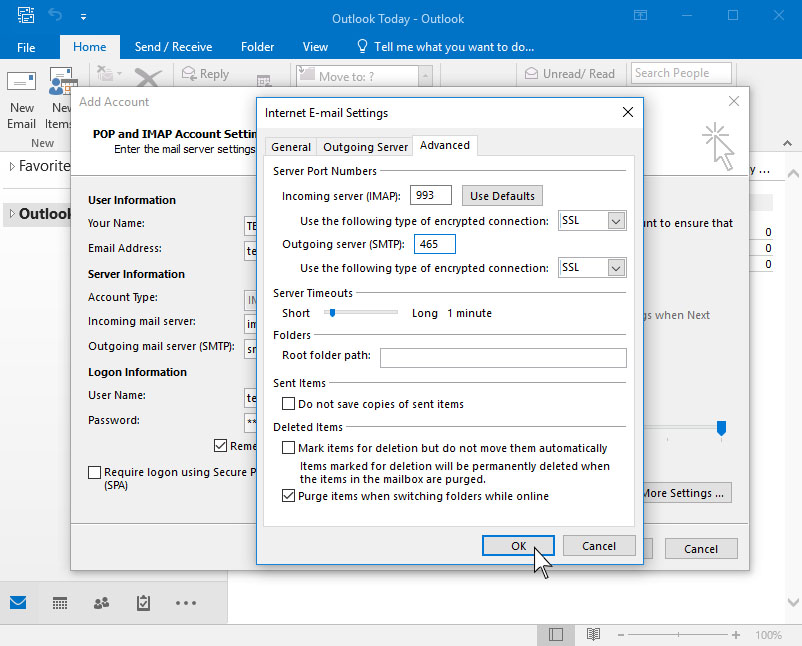Switch to Normal view in status bar

[556, 635]
